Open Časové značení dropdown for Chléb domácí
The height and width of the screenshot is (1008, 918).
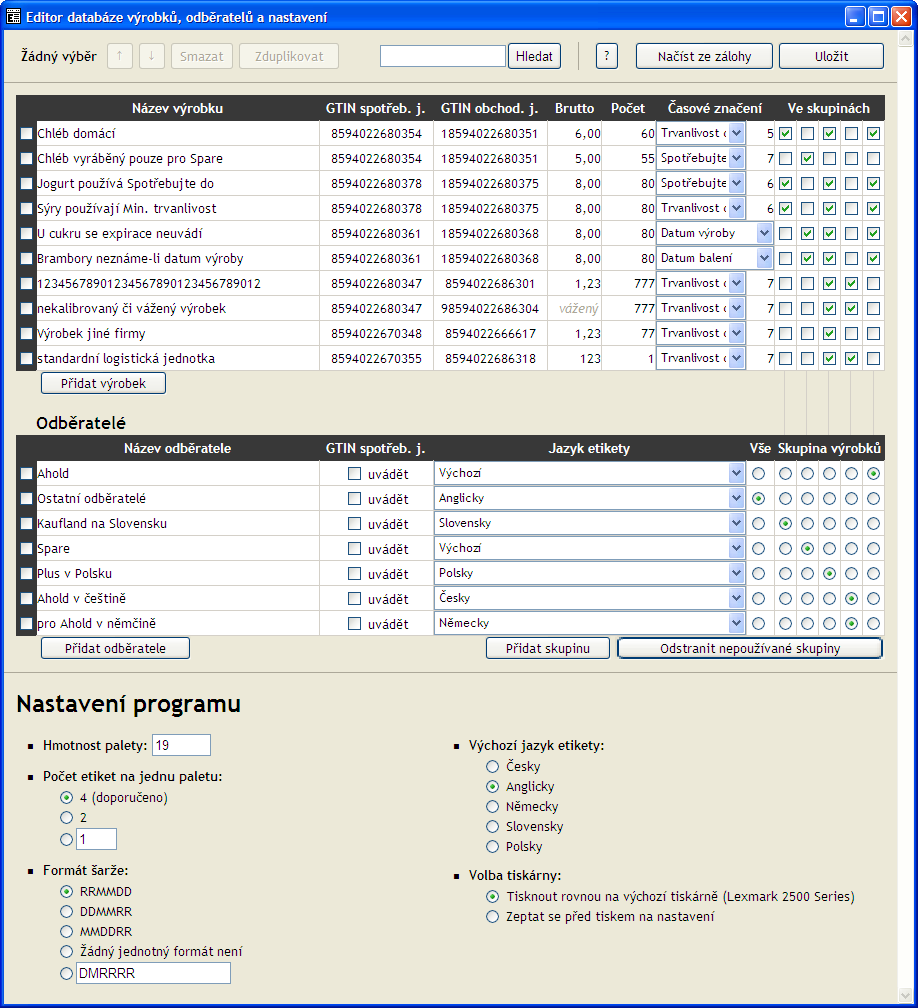coord(701,134)
